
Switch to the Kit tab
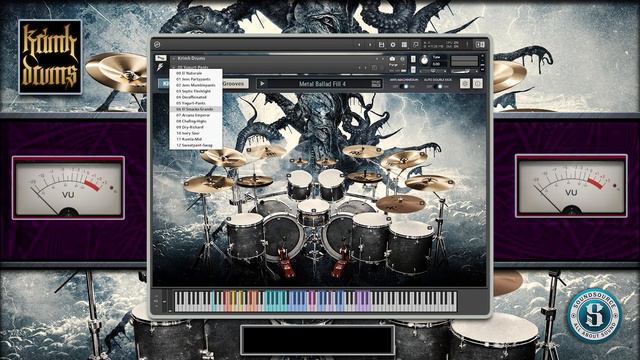point(164,83)
